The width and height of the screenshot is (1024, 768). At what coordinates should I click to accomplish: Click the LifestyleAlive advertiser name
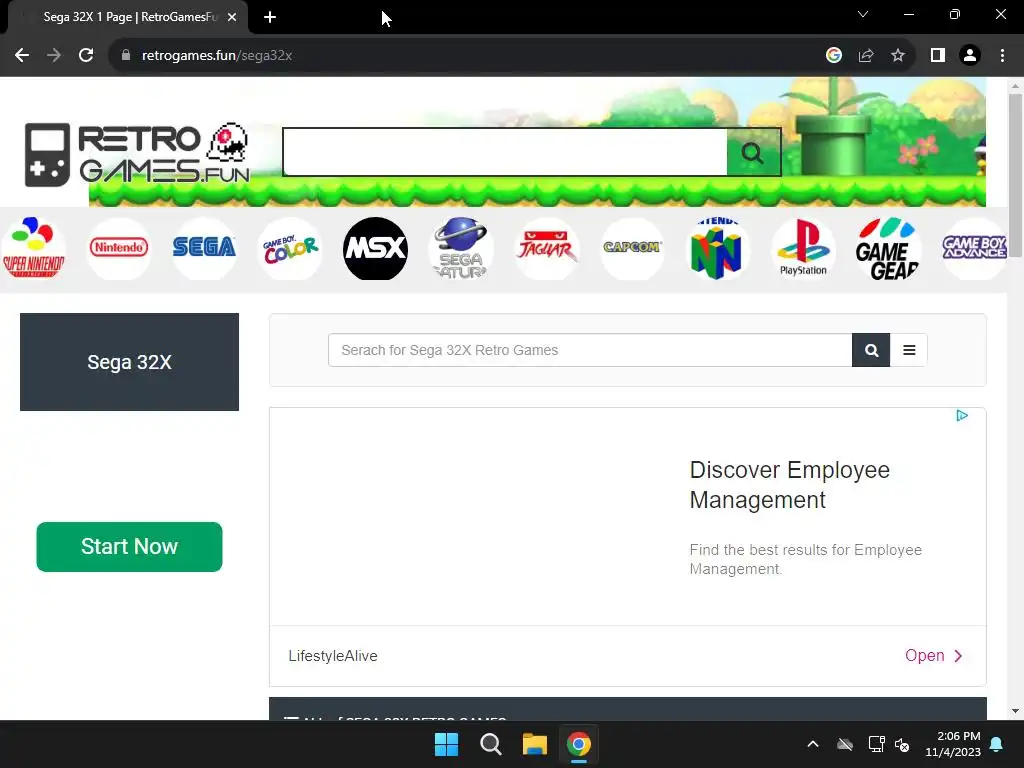pos(333,656)
